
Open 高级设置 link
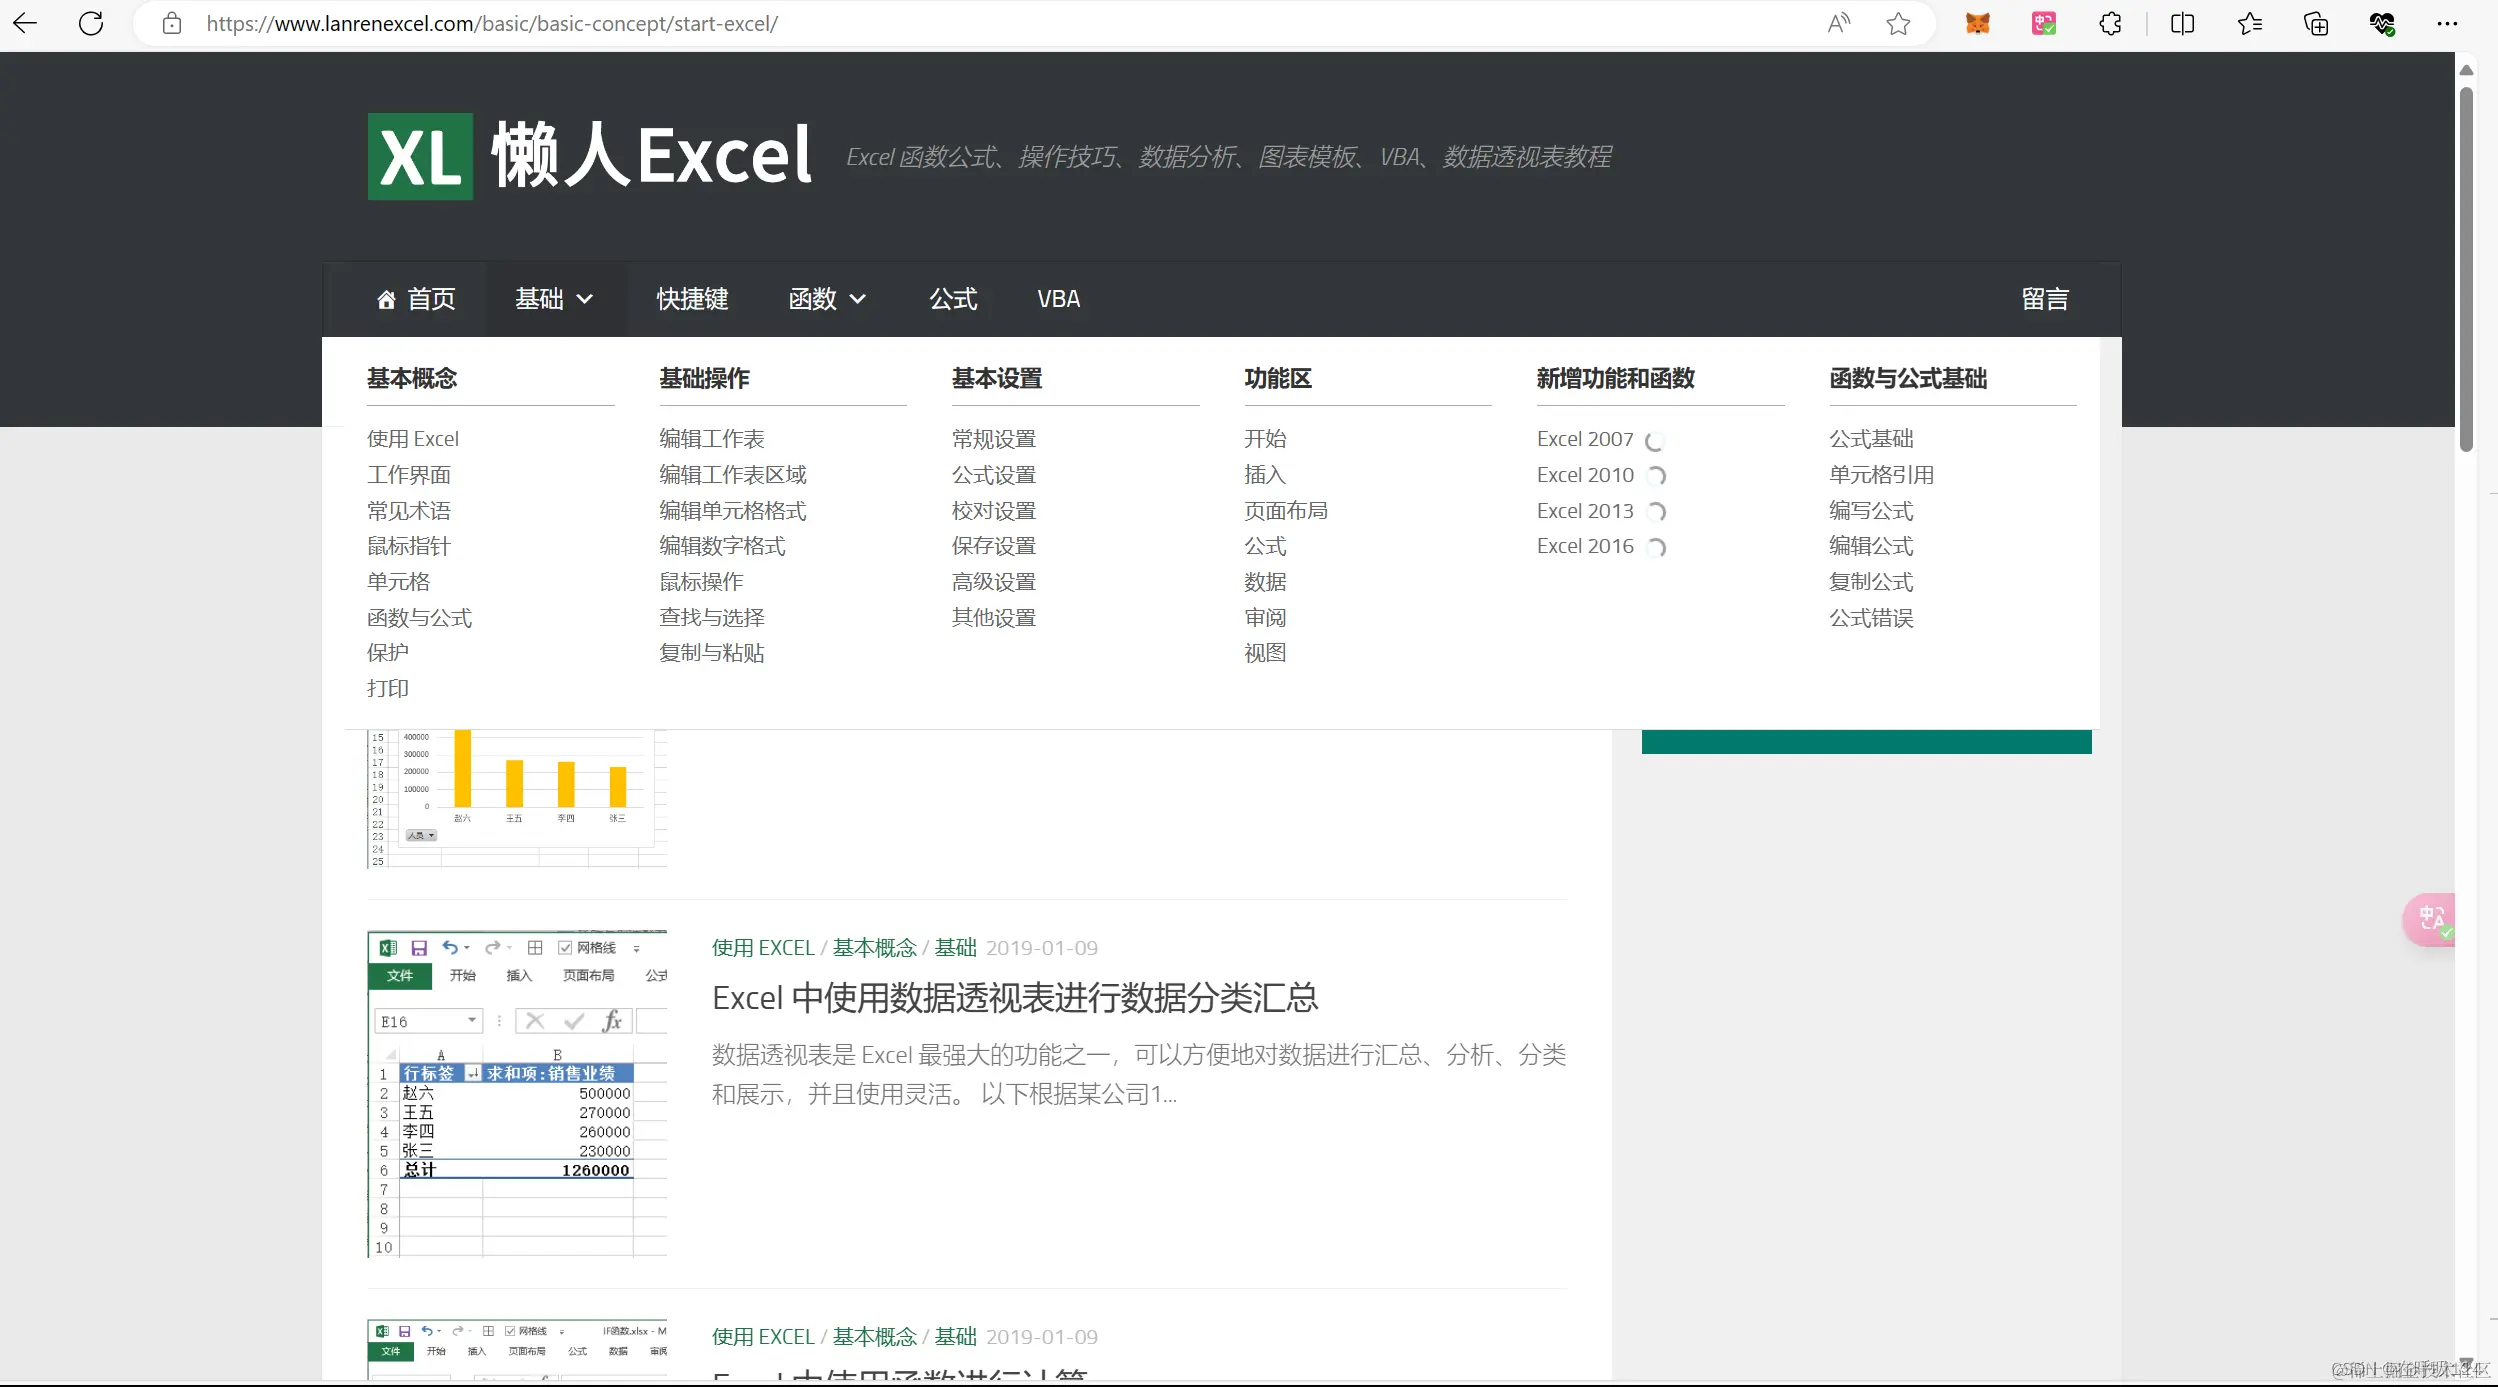coord(994,582)
